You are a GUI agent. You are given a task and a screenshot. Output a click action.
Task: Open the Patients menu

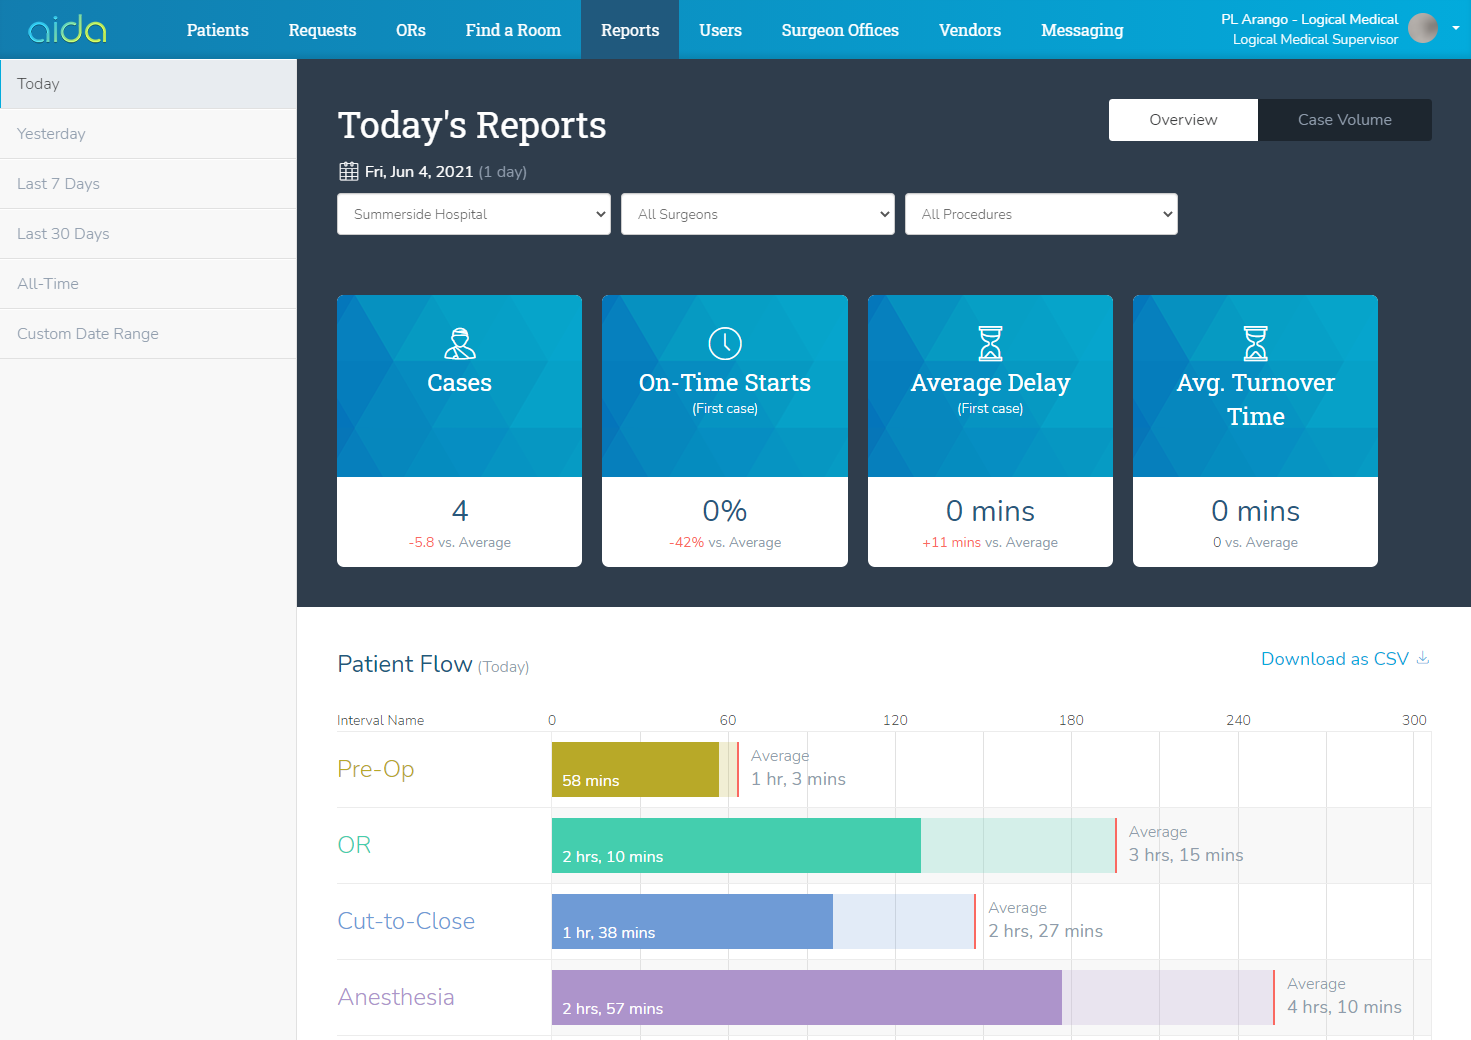point(217,30)
